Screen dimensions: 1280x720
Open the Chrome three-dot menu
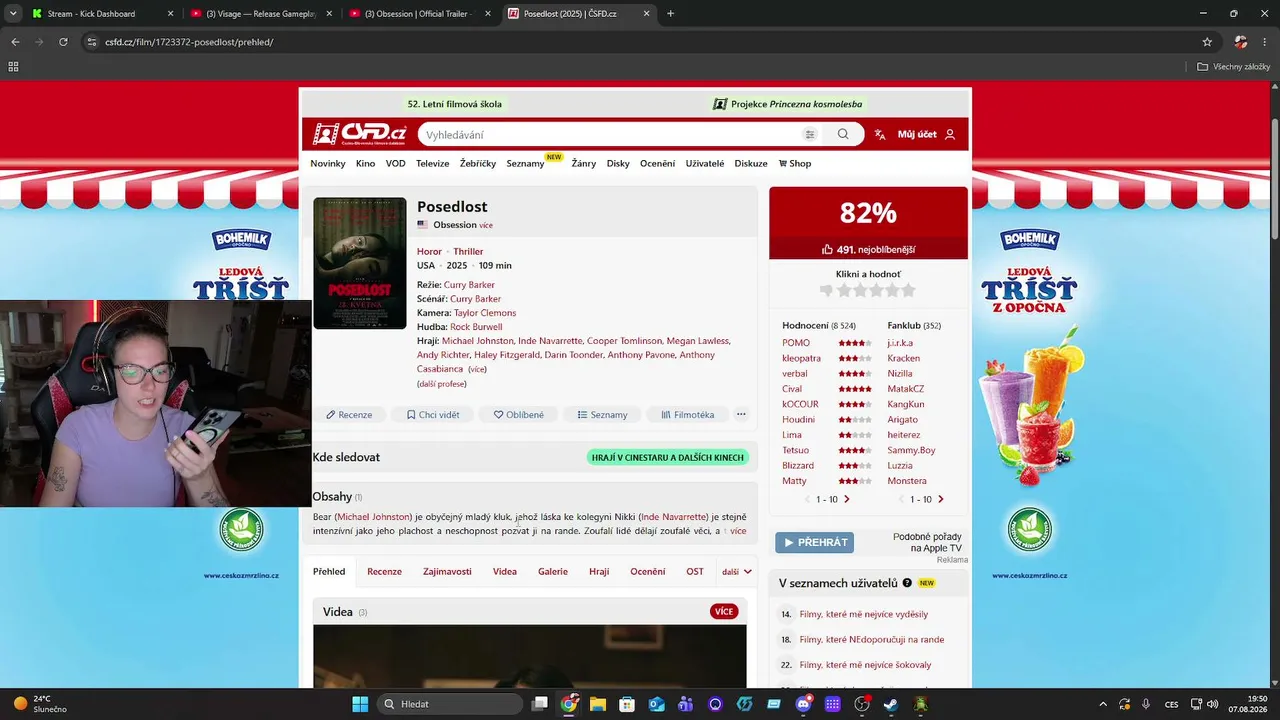(x=1266, y=42)
